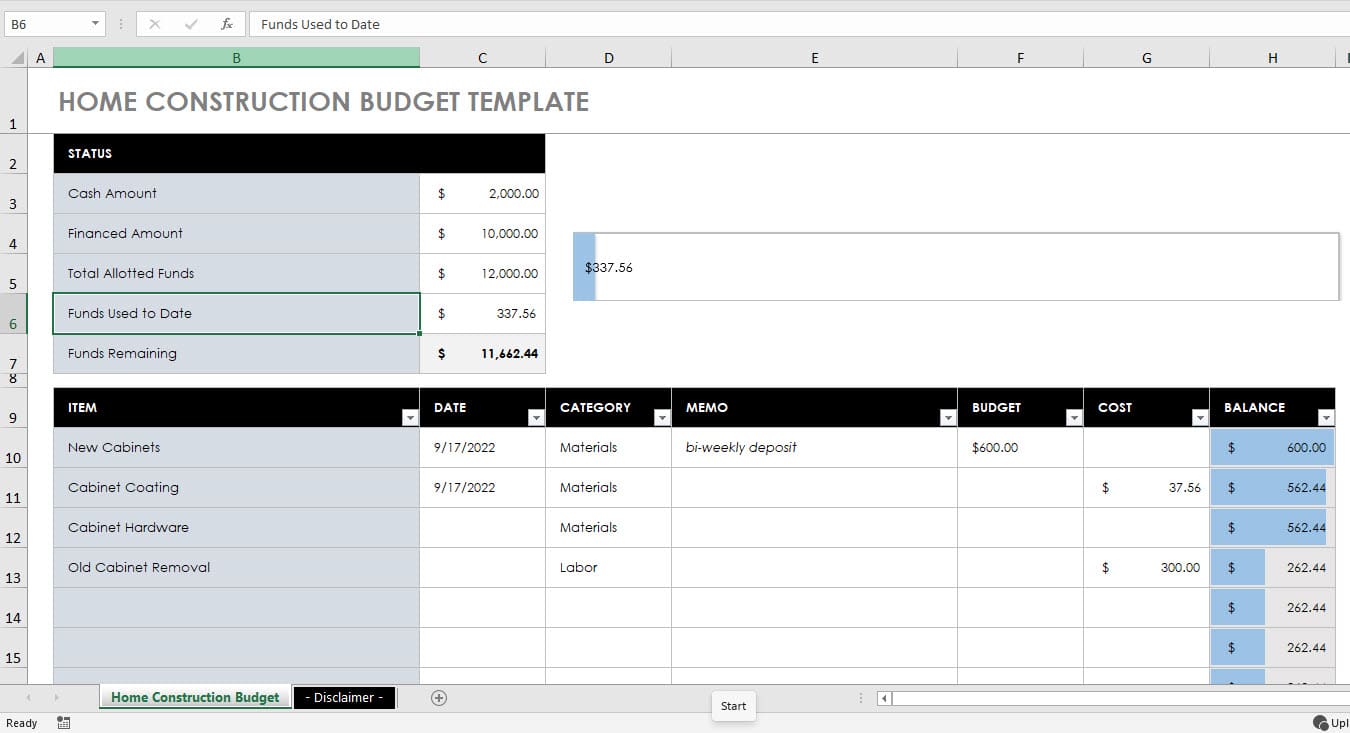Screen dimensions: 1350x733
Task: Click the next sheet navigation arrow
Action: click(56, 697)
